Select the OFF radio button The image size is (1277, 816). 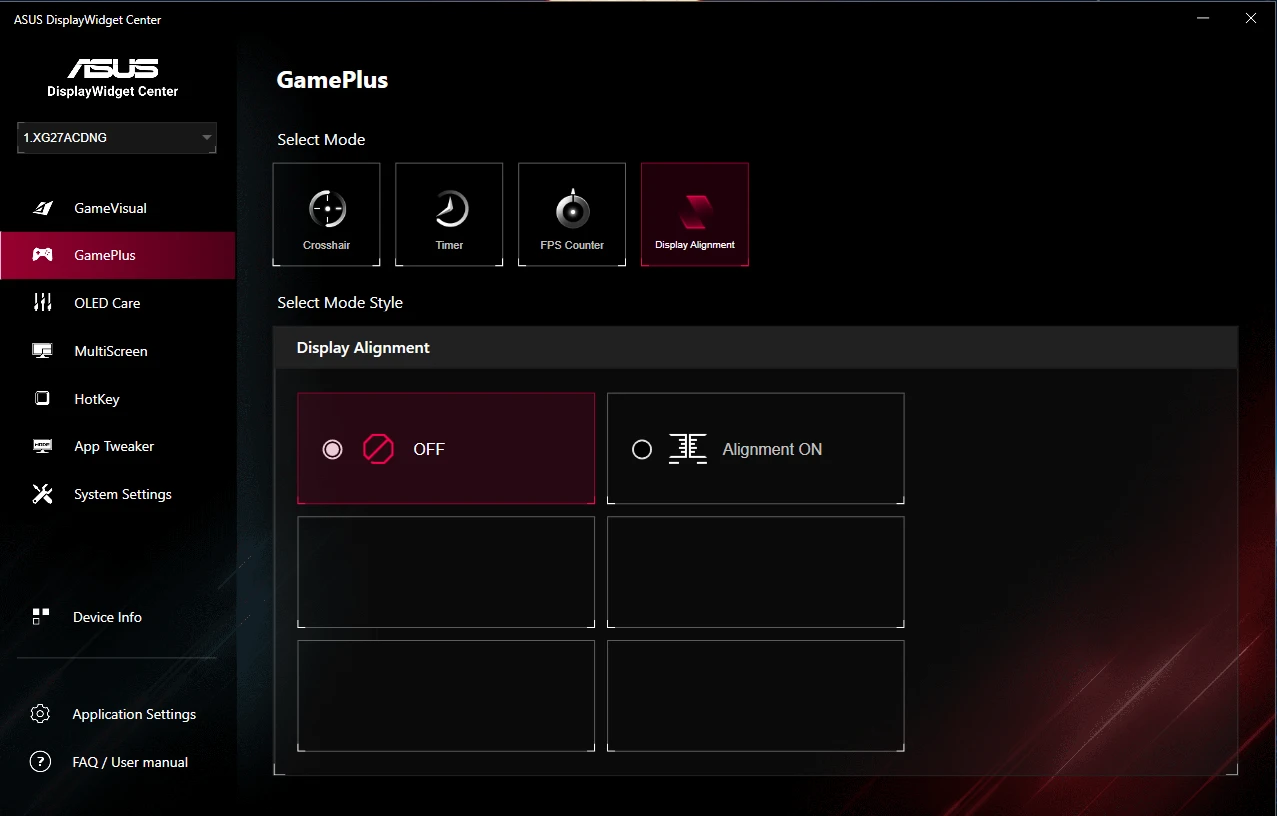(x=333, y=450)
